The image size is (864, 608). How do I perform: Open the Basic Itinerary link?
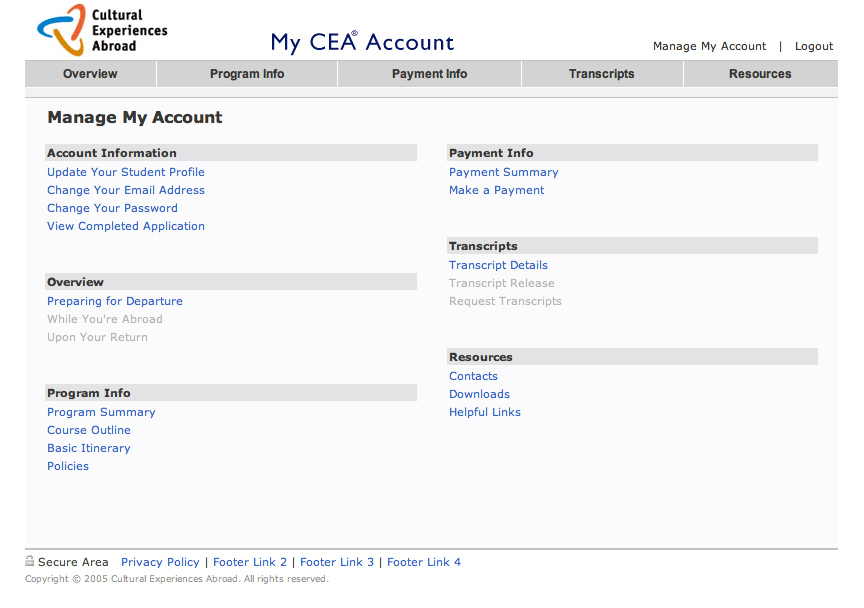(x=89, y=448)
